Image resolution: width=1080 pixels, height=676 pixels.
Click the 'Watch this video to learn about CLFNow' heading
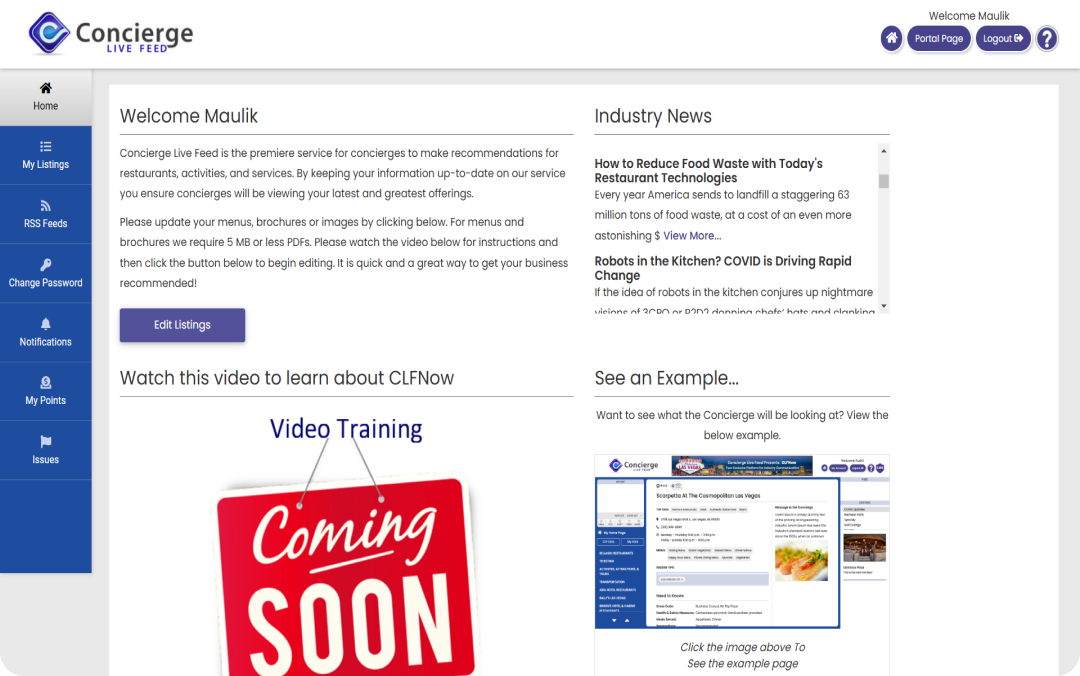(x=287, y=378)
